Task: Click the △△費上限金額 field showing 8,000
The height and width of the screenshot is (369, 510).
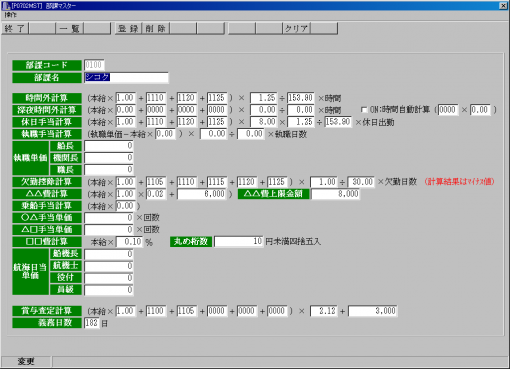Action: tap(336, 194)
